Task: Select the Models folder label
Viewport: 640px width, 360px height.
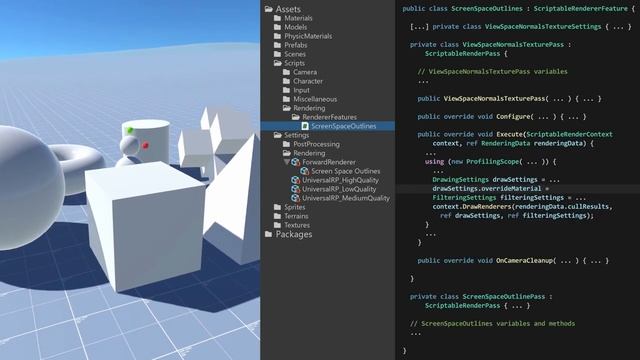Action: click(296, 27)
